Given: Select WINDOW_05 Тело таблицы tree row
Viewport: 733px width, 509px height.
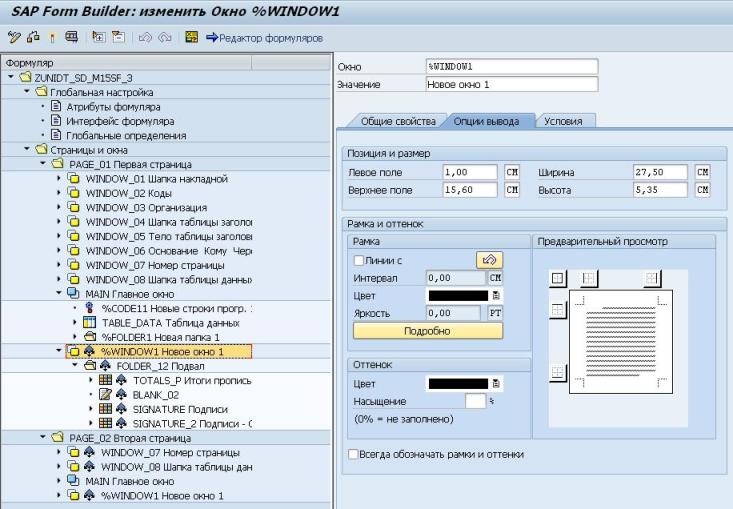Looking at the screenshot, I should pos(169,236).
